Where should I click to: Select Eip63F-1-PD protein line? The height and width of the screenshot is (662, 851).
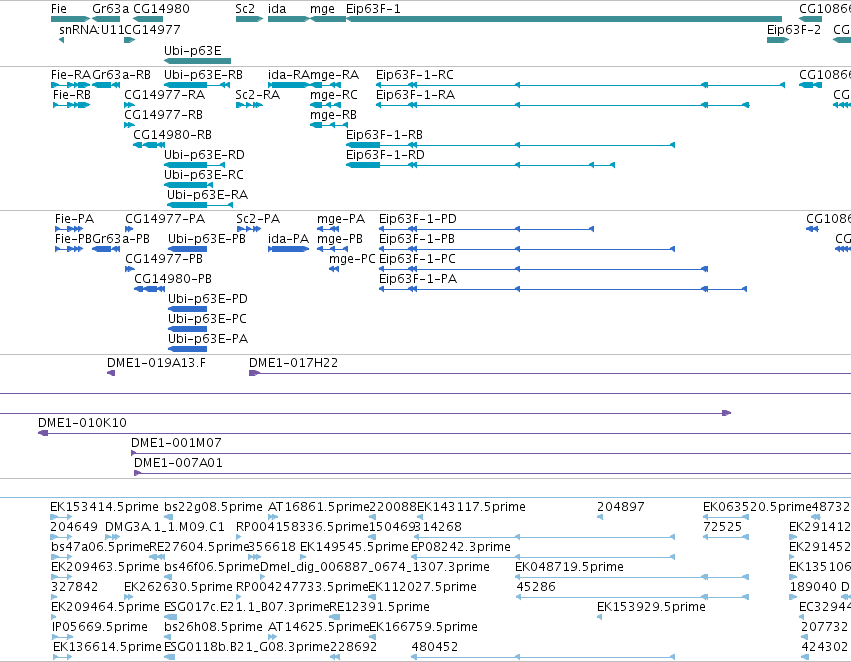tap(486, 229)
